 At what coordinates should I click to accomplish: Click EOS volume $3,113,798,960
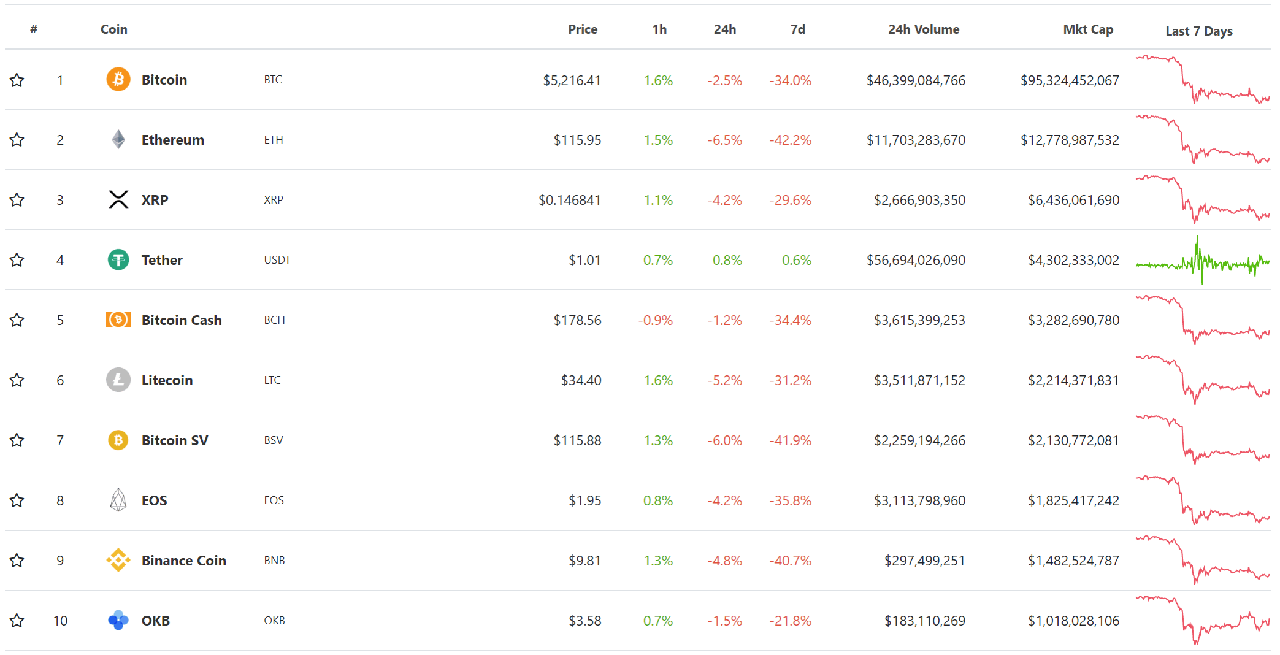coord(920,500)
